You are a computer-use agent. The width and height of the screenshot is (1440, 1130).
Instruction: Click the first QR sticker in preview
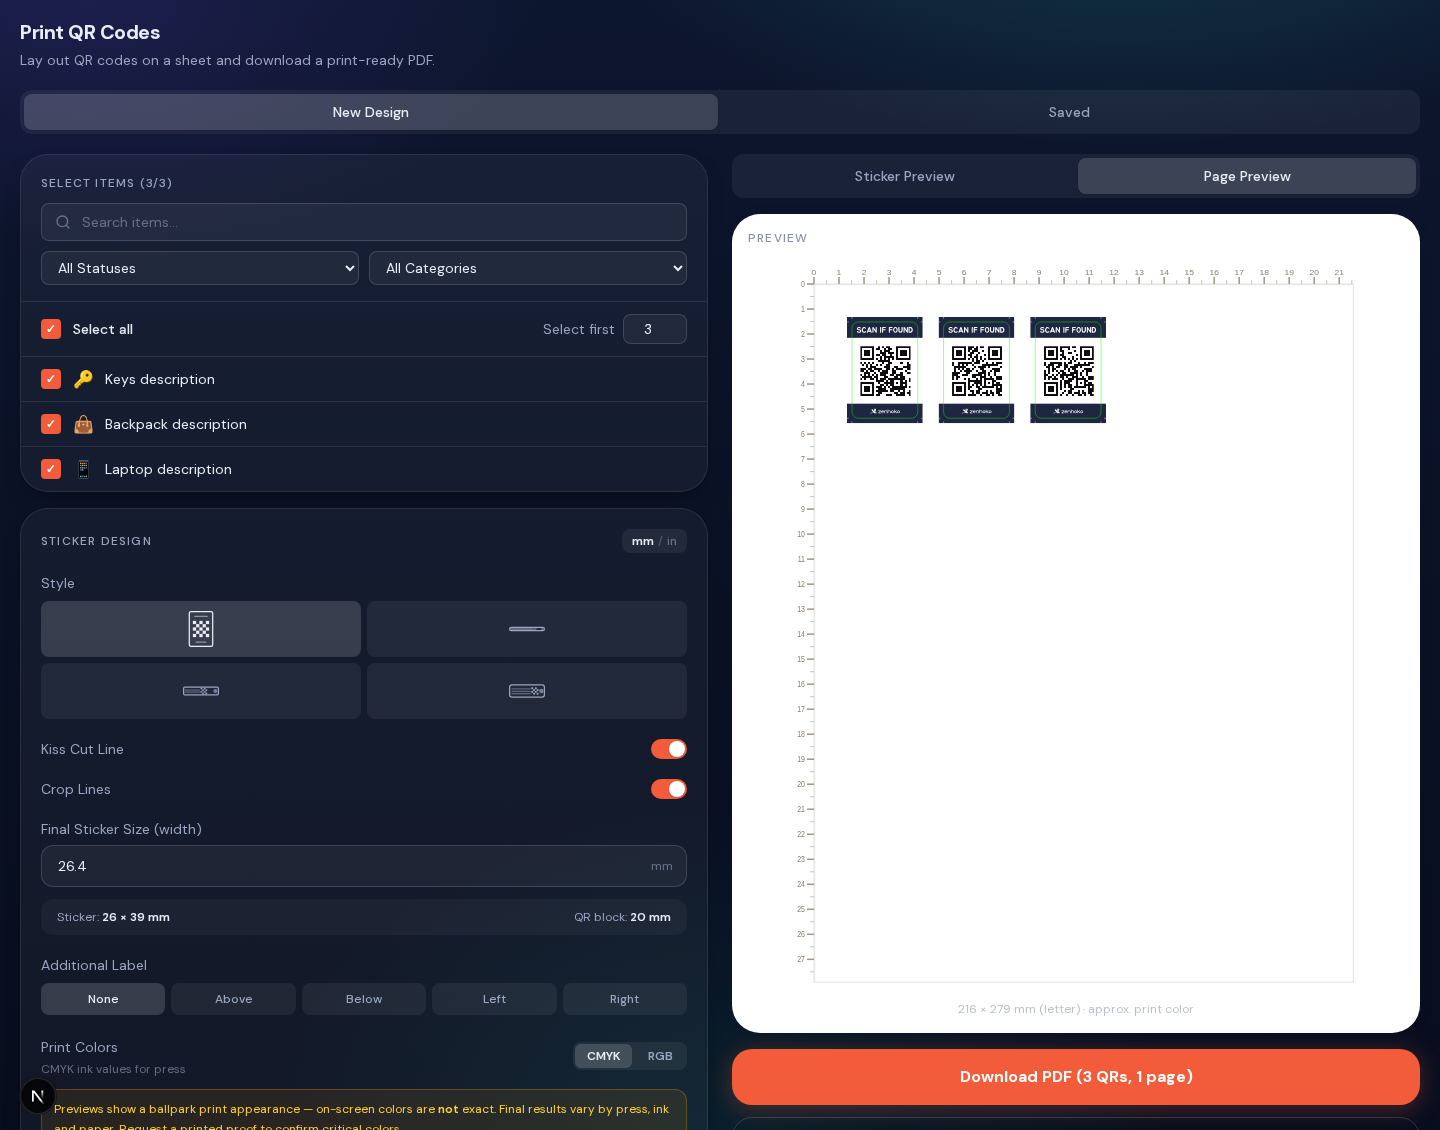pos(885,370)
